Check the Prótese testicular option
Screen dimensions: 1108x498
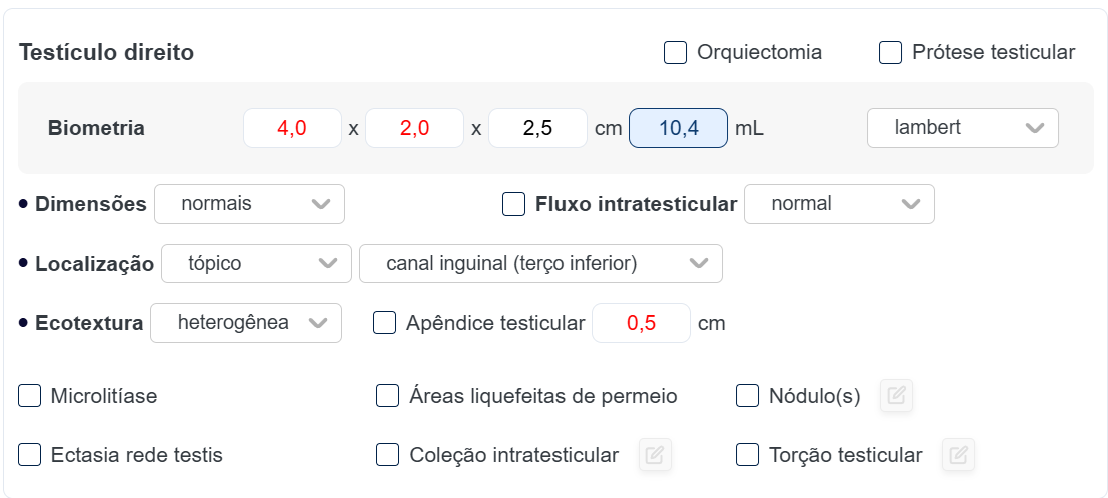[x=890, y=53]
